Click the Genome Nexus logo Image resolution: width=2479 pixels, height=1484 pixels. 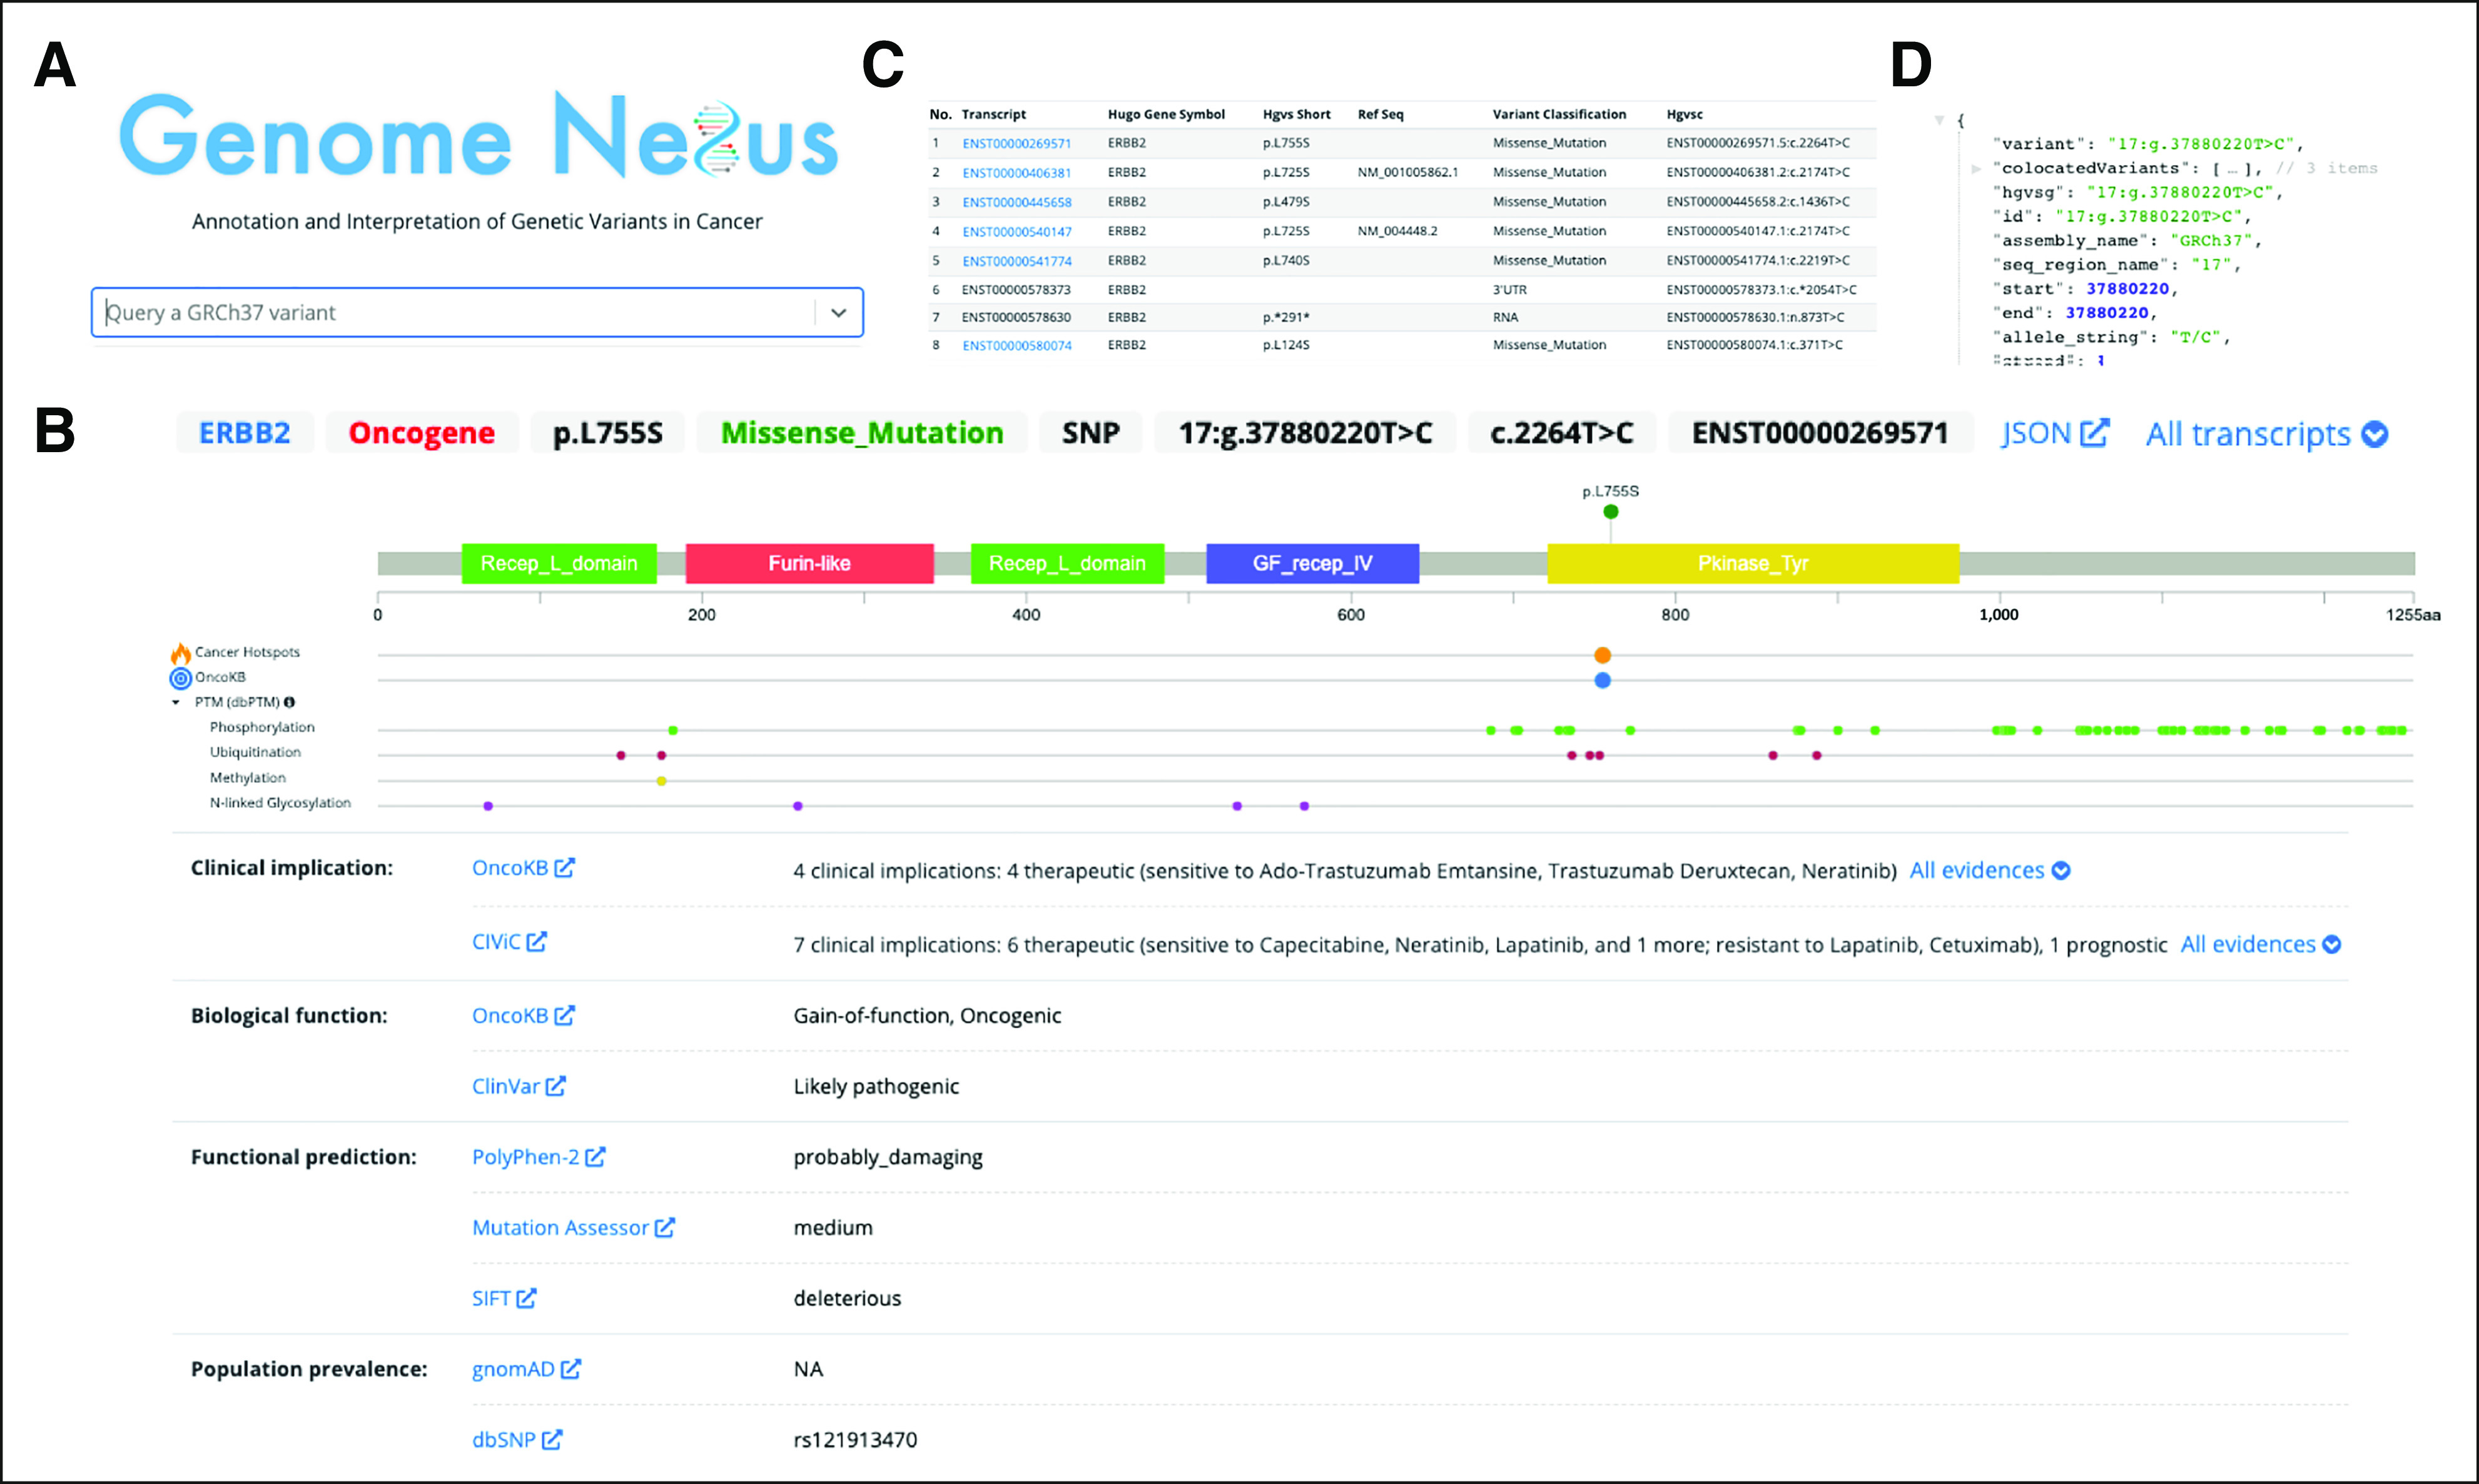(478, 135)
